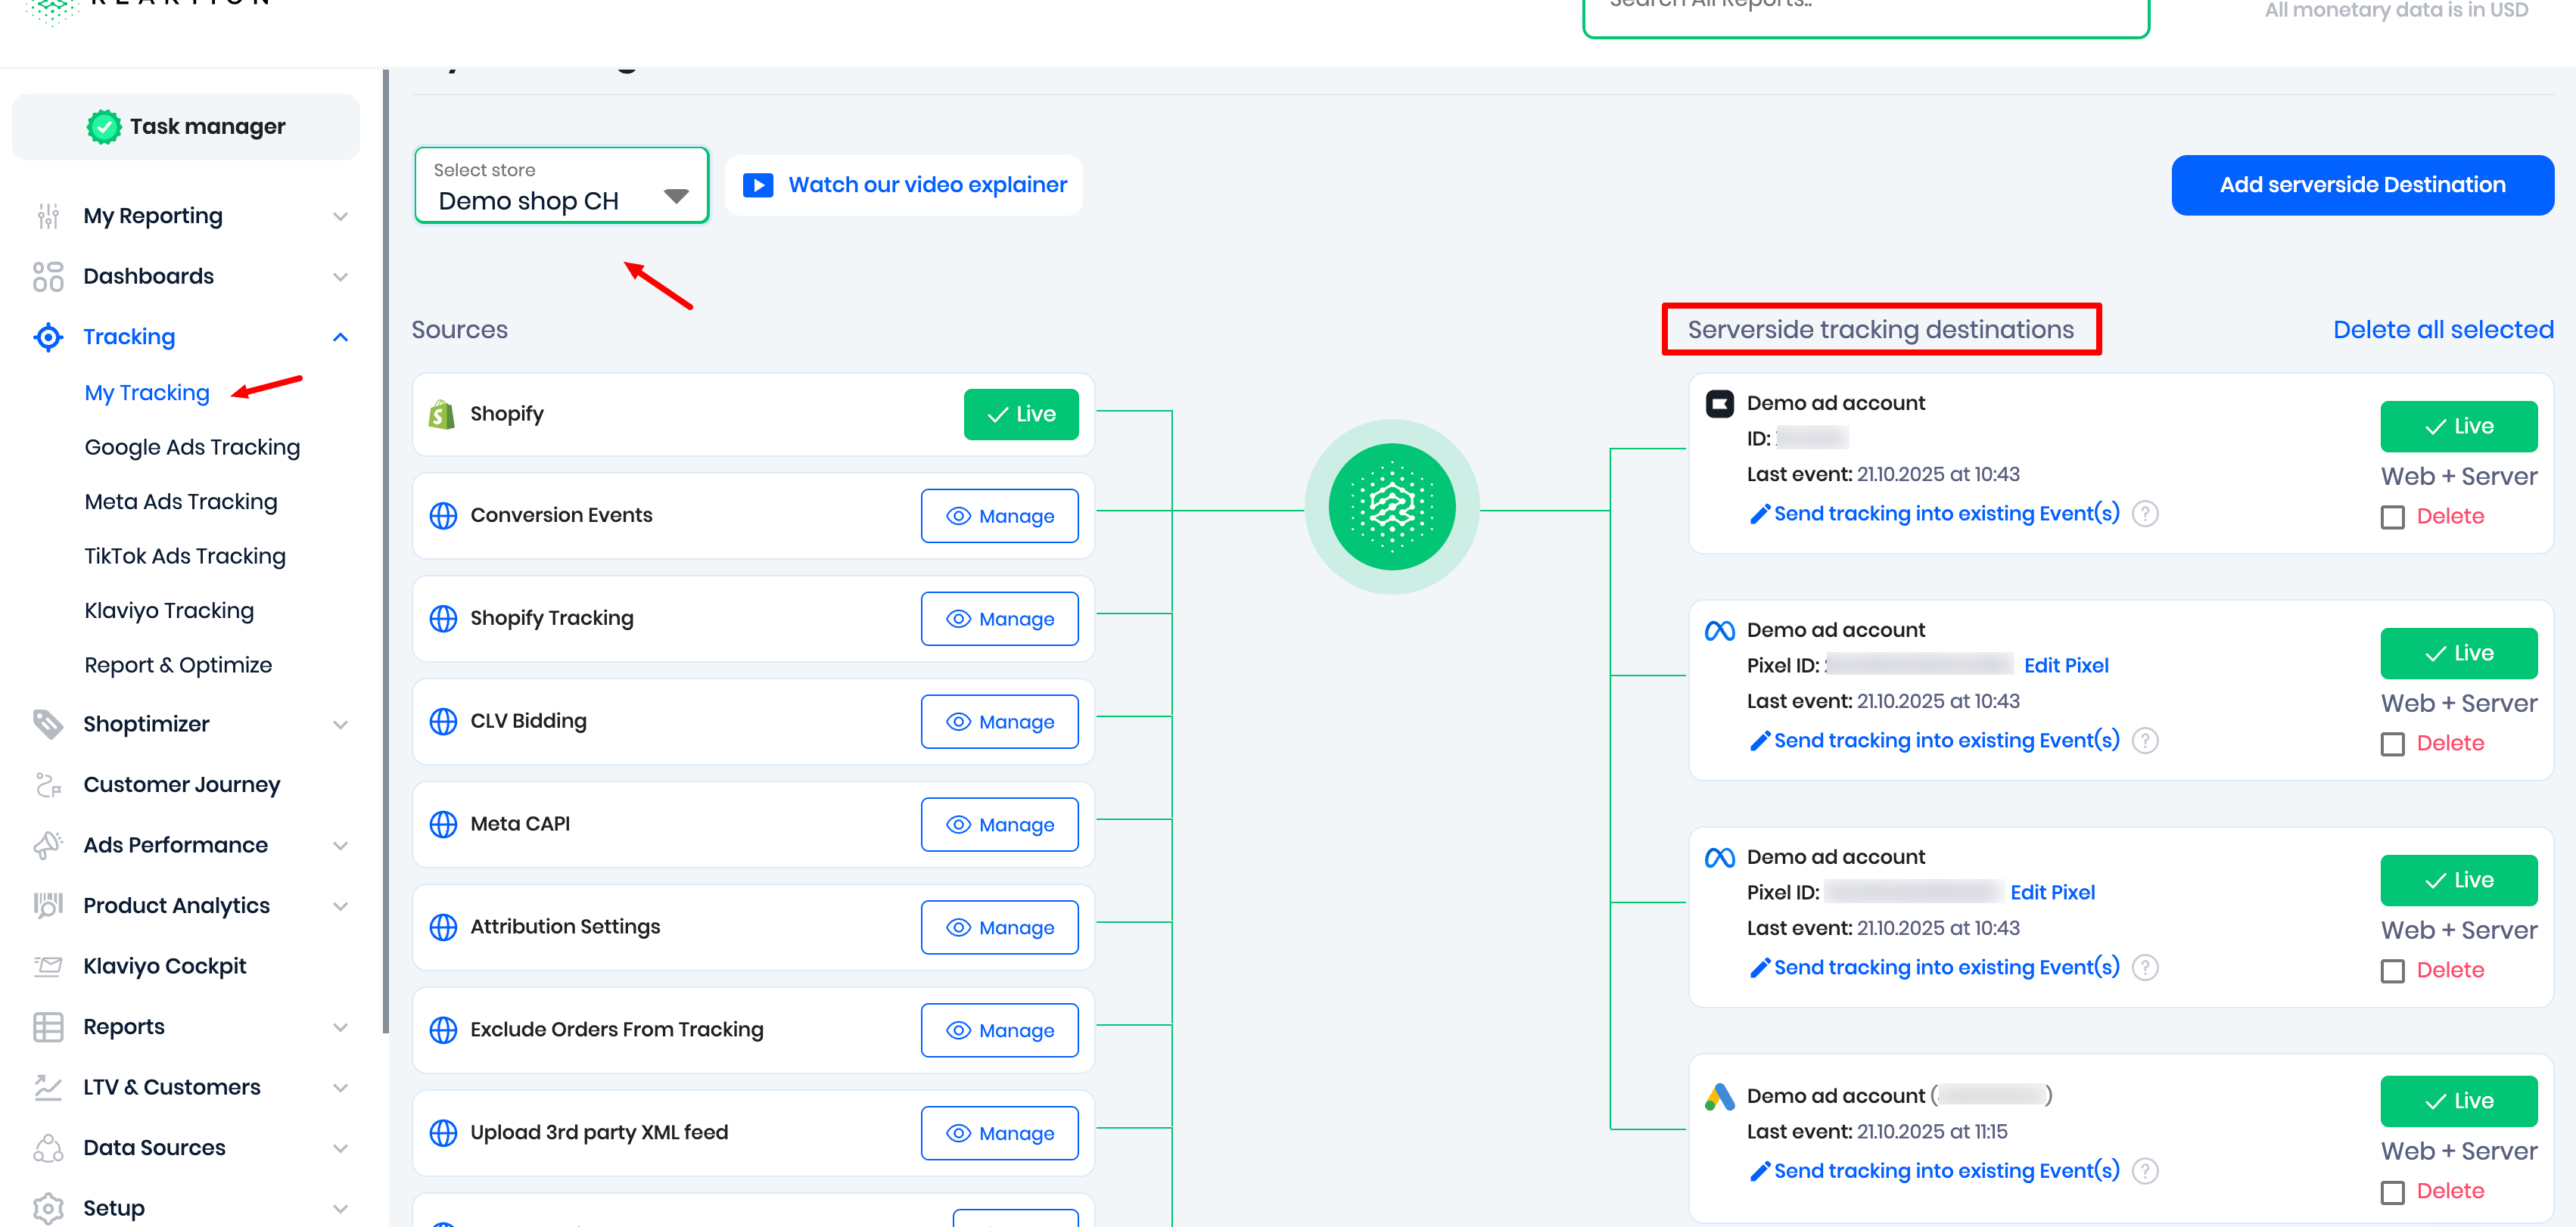Click the Customer Journey sidebar icon
Screen dimensions: 2576x1227
click(x=47, y=785)
